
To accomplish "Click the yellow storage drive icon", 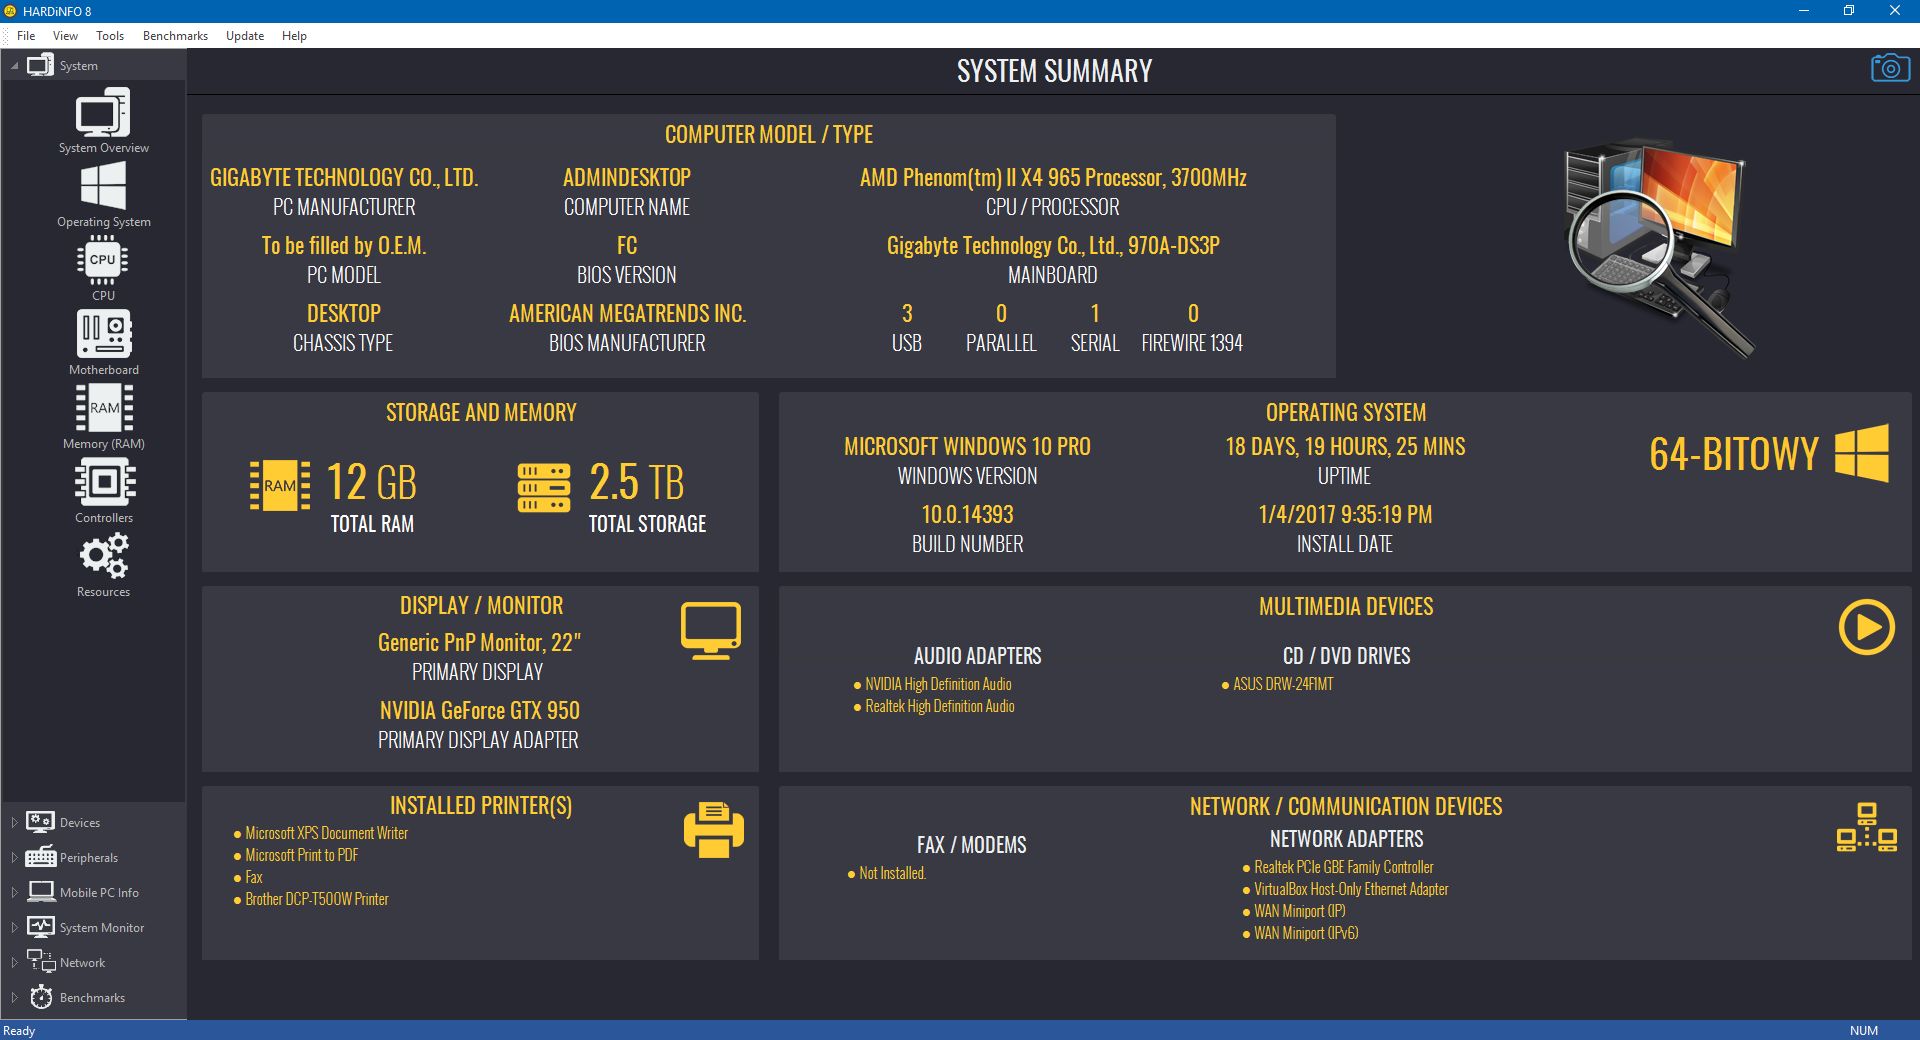I will pyautogui.click(x=544, y=487).
